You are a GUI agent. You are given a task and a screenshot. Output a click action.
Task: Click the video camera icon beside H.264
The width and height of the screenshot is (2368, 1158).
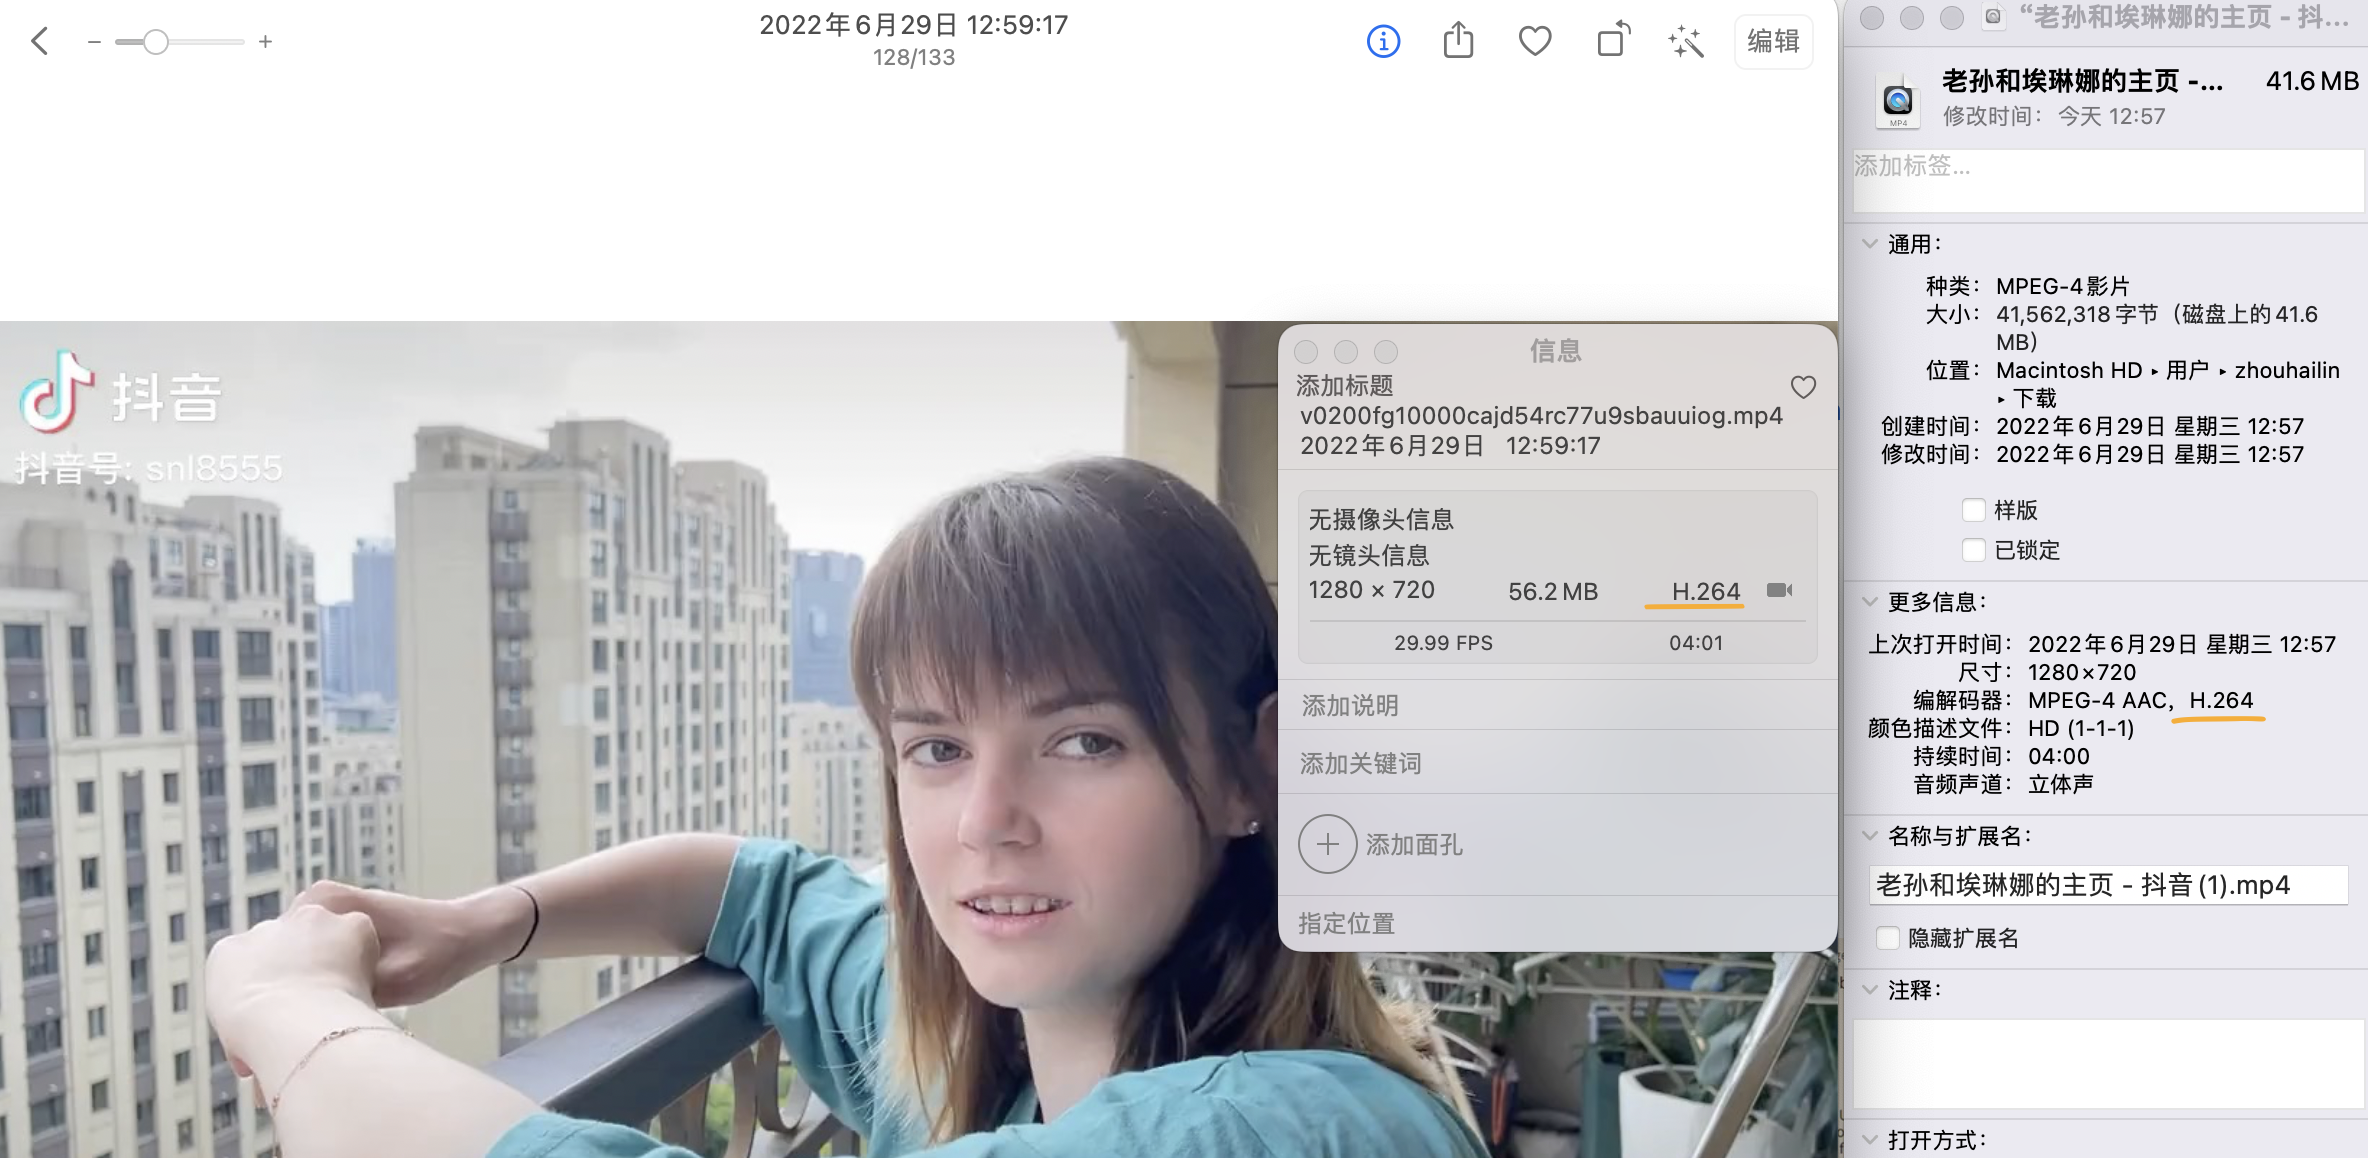(x=1779, y=590)
